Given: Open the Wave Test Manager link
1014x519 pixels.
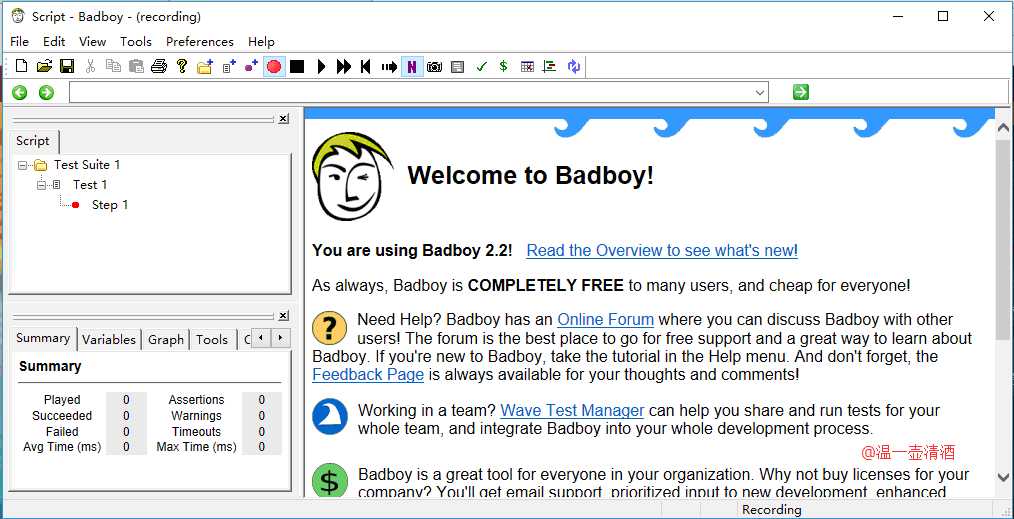Looking at the screenshot, I should click(x=572, y=410).
